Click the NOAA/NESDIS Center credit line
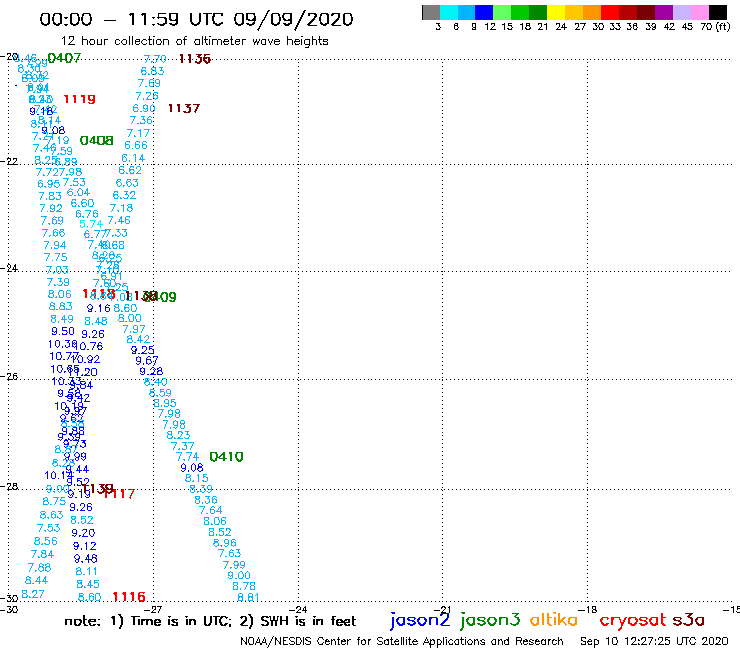Viewport: 740px width, 650px height. tap(402, 642)
